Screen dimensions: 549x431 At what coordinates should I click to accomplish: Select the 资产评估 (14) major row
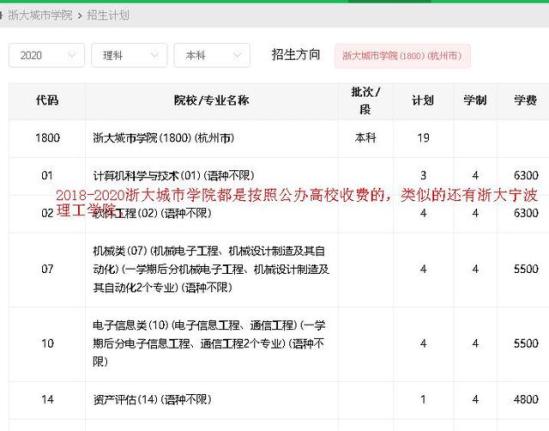(279, 399)
